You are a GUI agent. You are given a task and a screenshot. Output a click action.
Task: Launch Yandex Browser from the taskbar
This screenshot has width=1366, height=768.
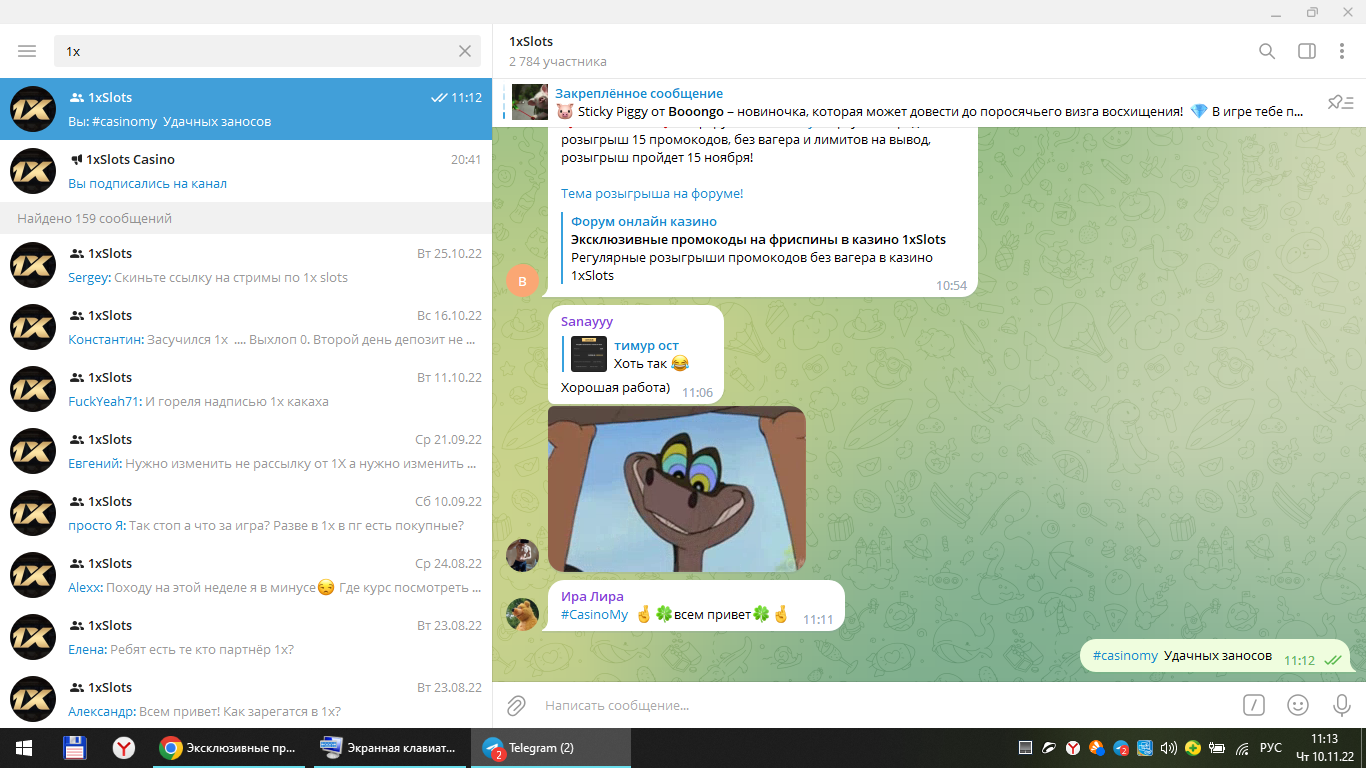[x=124, y=748]
